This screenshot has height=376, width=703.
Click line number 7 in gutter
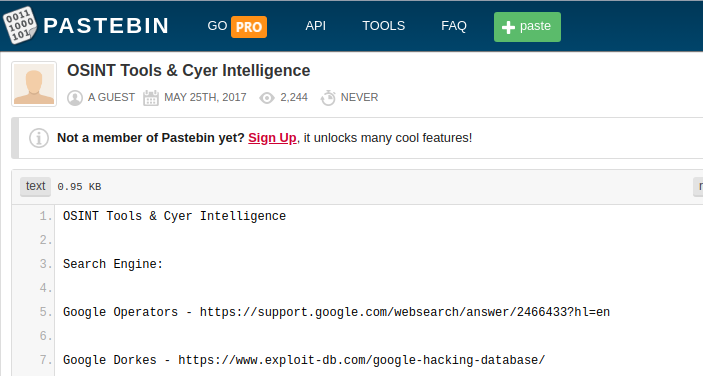(x=45, y=360)
